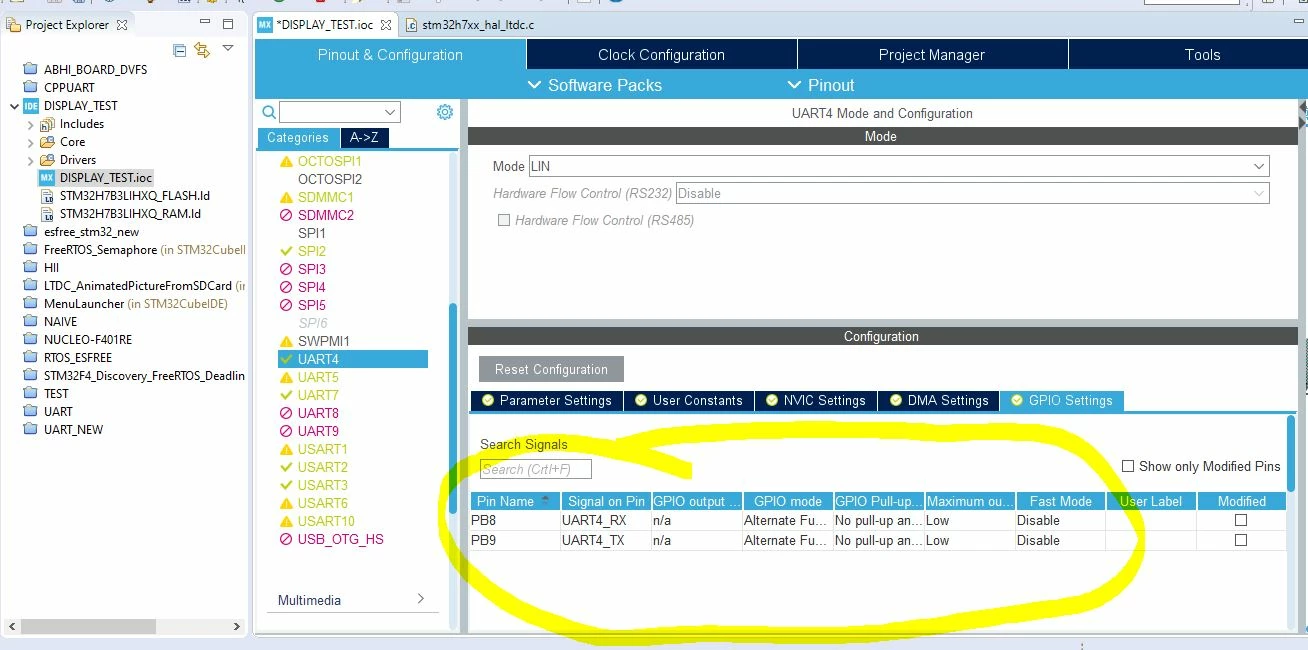The height and width of the screenshot is (650, 1308).
Task: Click IDE icon of DISPLAY_TEST project
Action: (31, 105)
